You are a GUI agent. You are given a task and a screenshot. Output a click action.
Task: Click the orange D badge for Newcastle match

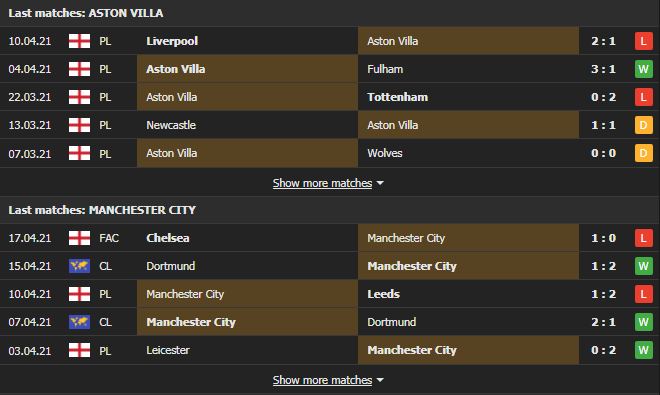coord(643,125)
